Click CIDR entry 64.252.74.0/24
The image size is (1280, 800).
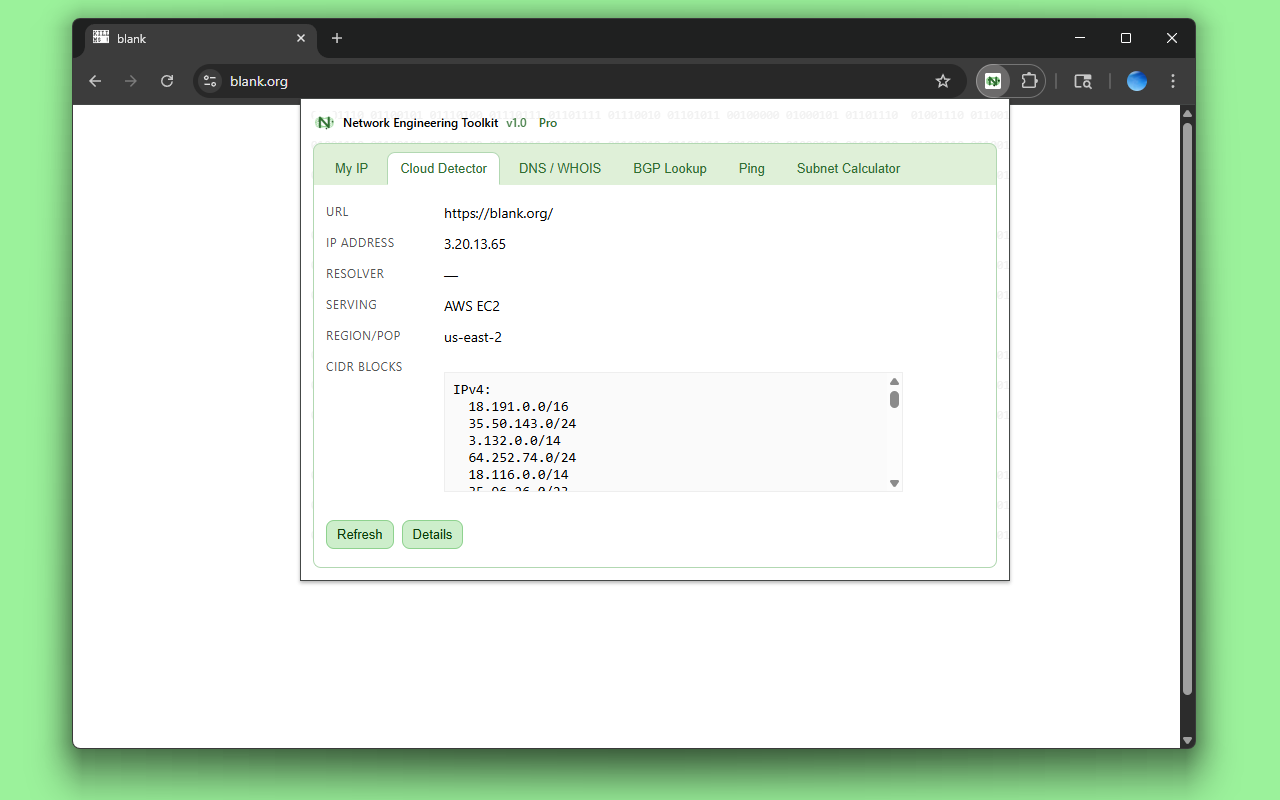[x=522, y=458]
